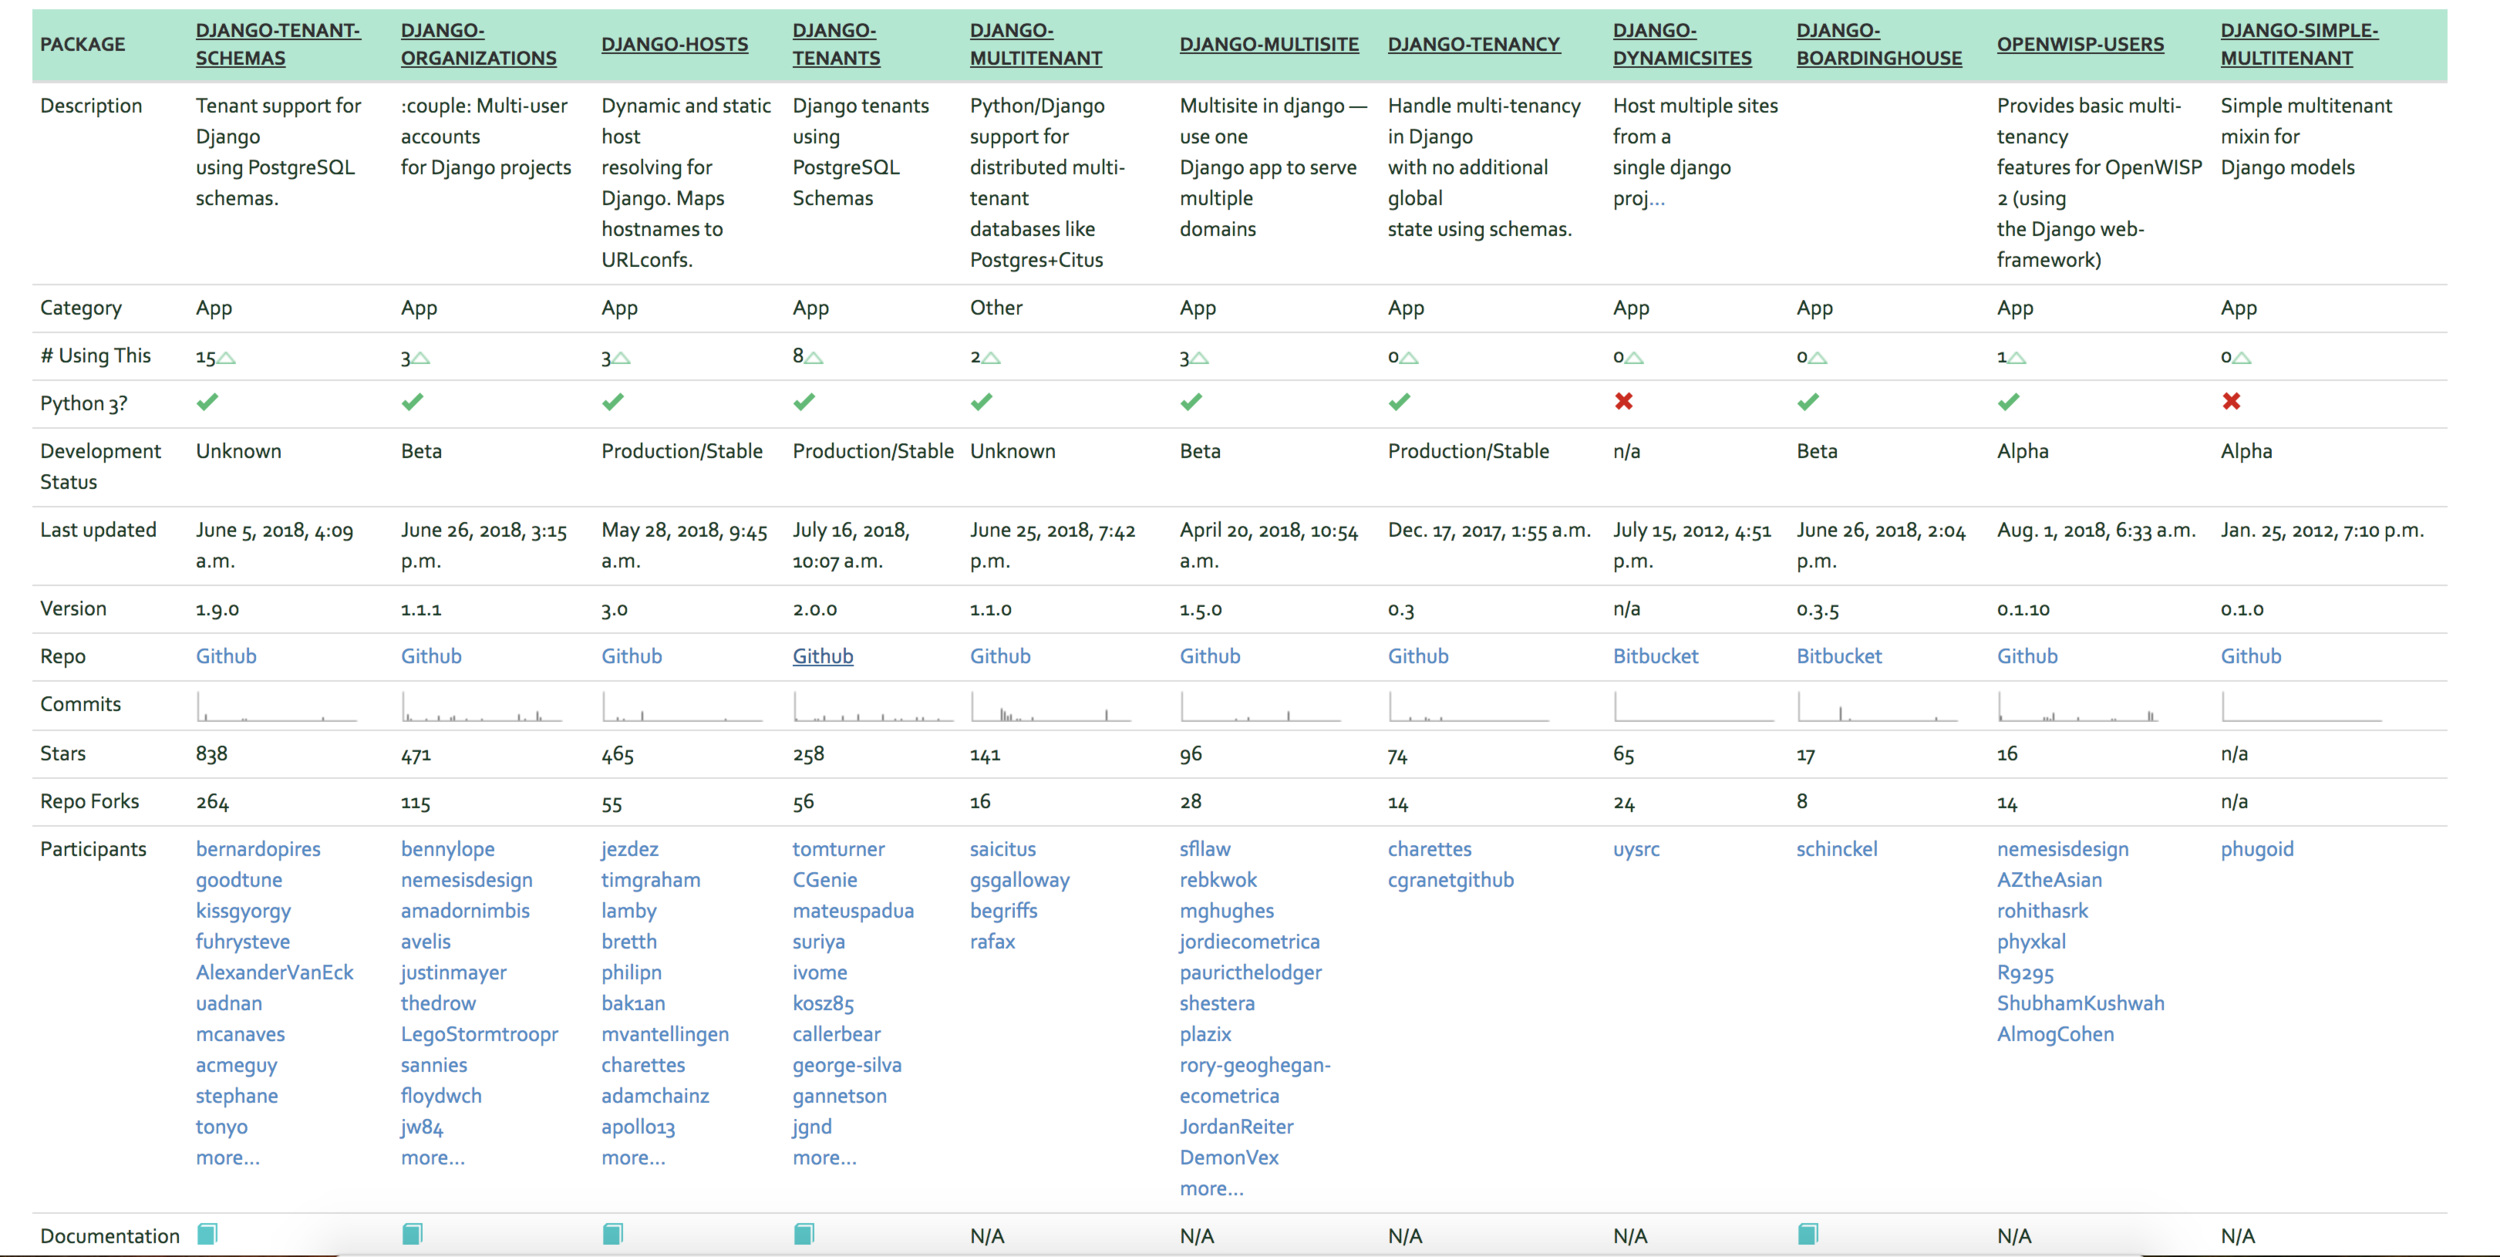Open django-tenants documentation book icon
The width and height of the screenshot is (2500, 1257).
point(804,1234)
